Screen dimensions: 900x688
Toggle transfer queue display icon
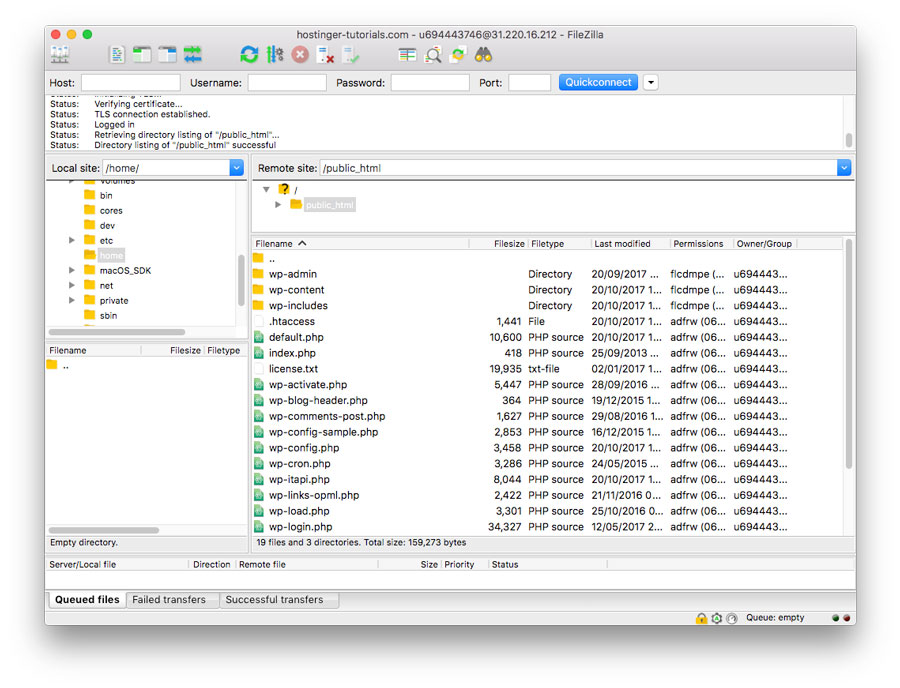click(x=192, y=55)
